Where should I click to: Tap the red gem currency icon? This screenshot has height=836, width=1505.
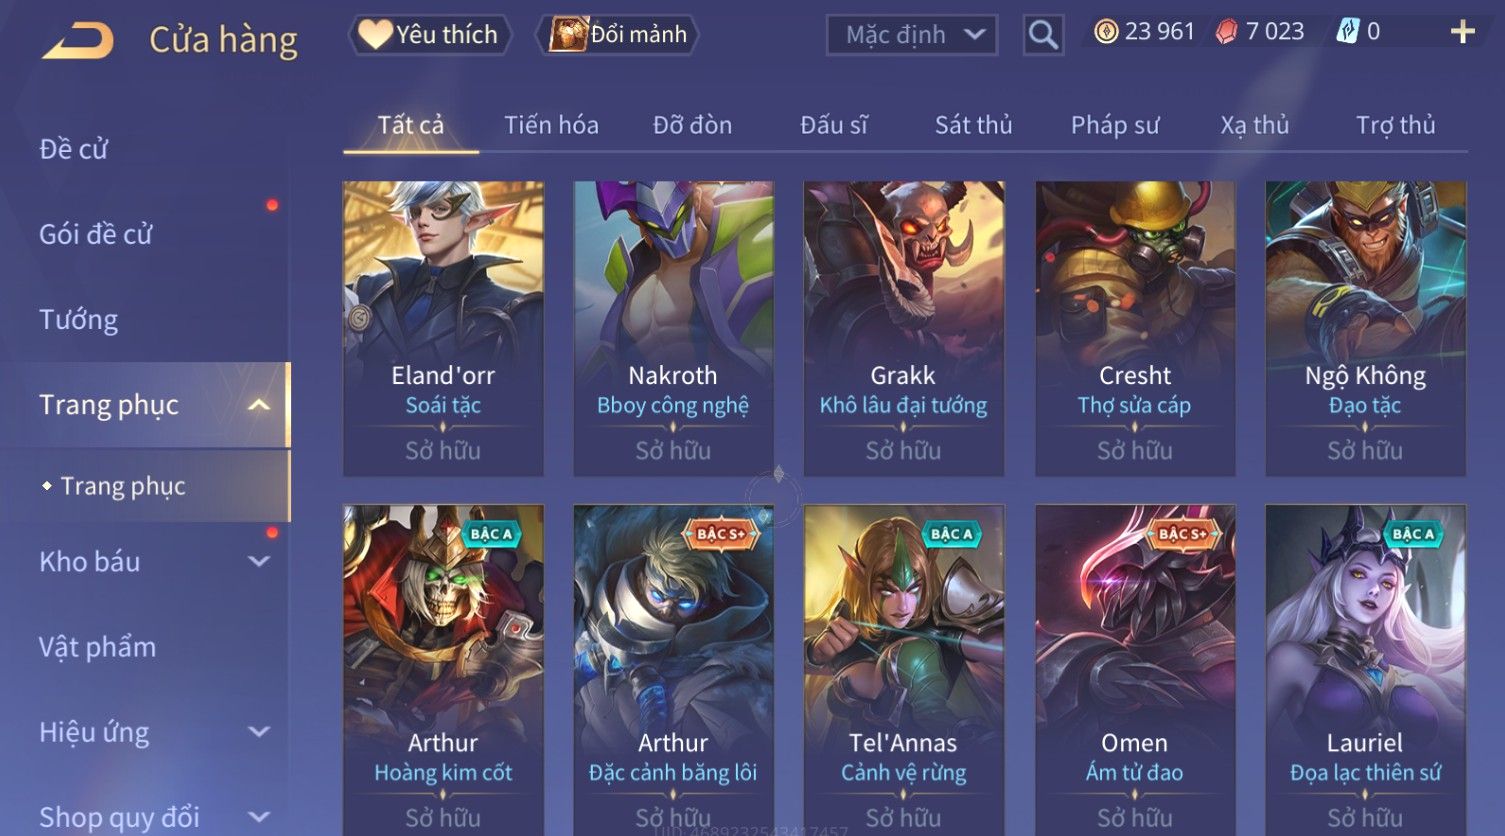1226,32
